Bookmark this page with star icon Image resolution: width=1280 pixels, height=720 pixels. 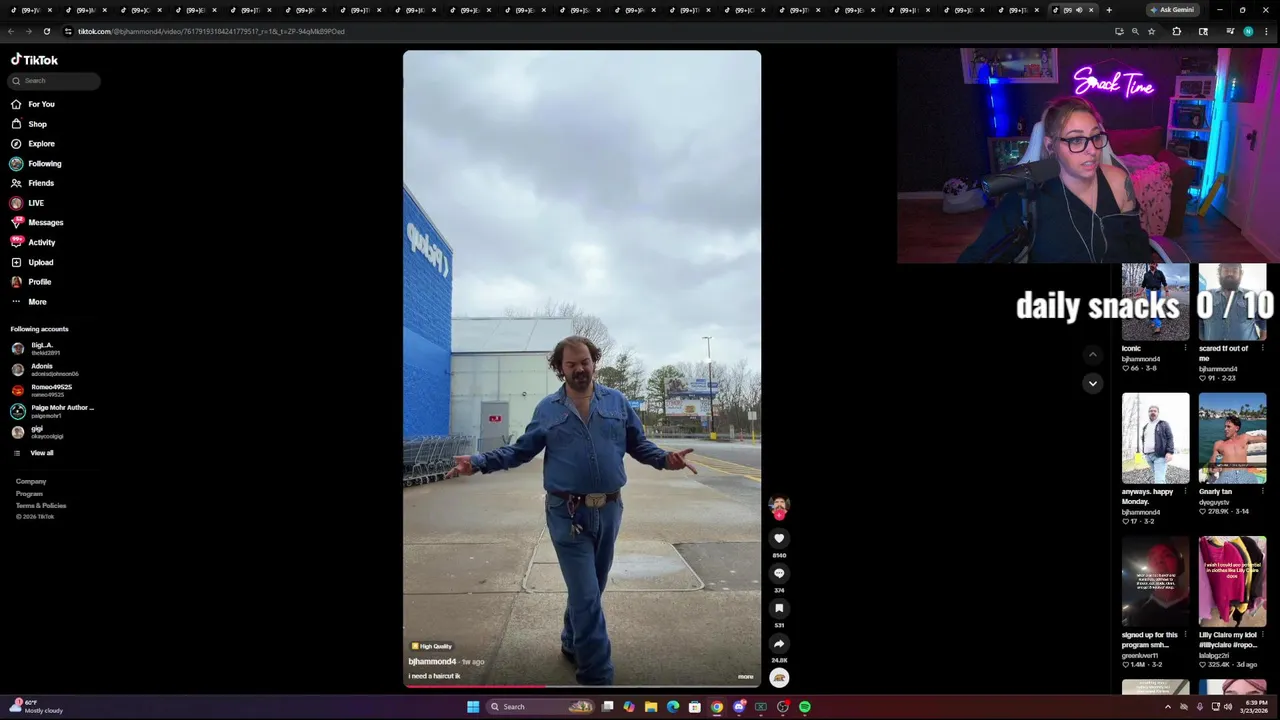point(1151,31)
